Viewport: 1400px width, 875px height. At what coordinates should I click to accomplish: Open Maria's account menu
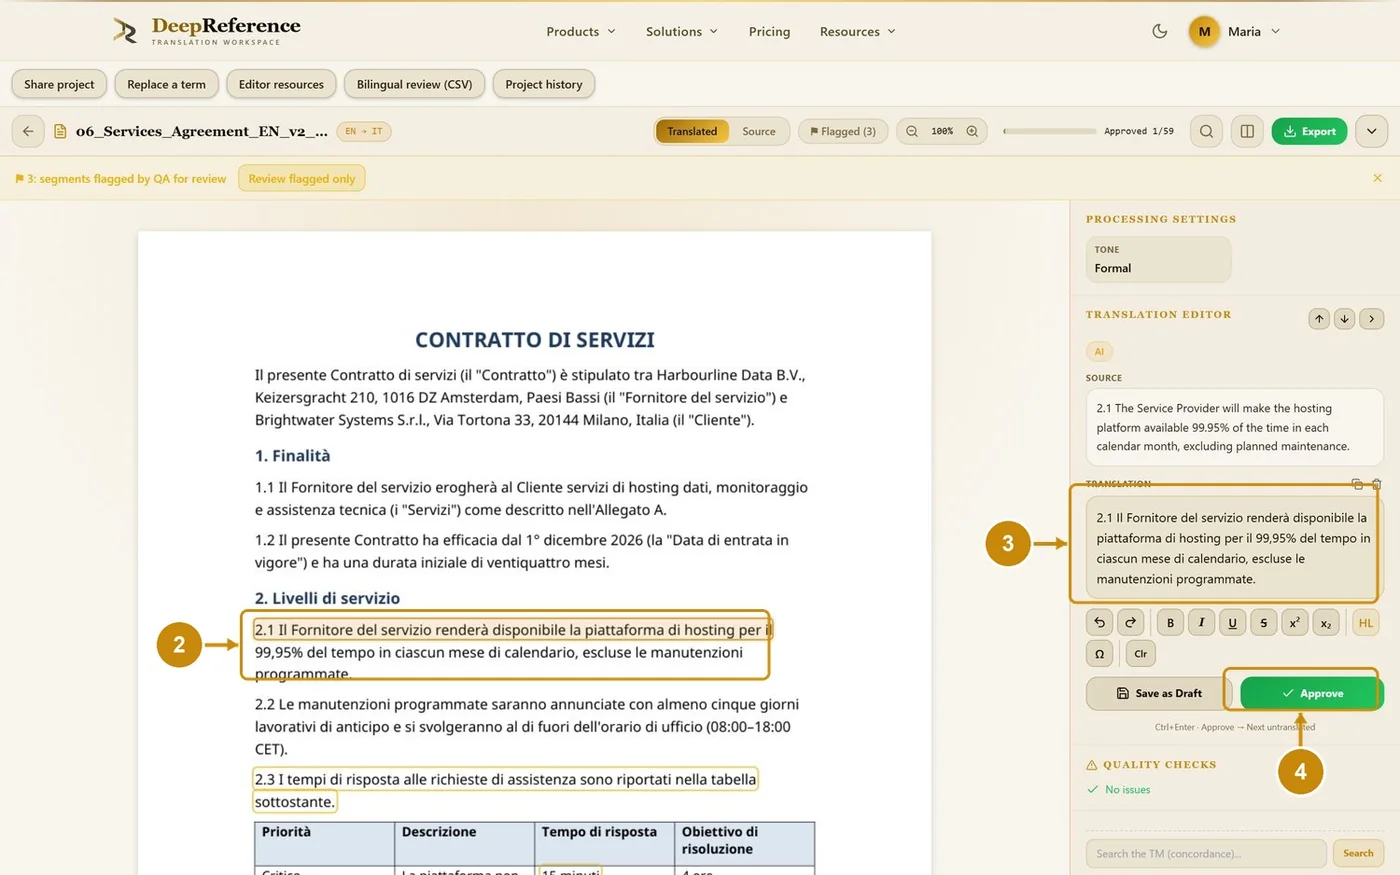coord(1234,32)
